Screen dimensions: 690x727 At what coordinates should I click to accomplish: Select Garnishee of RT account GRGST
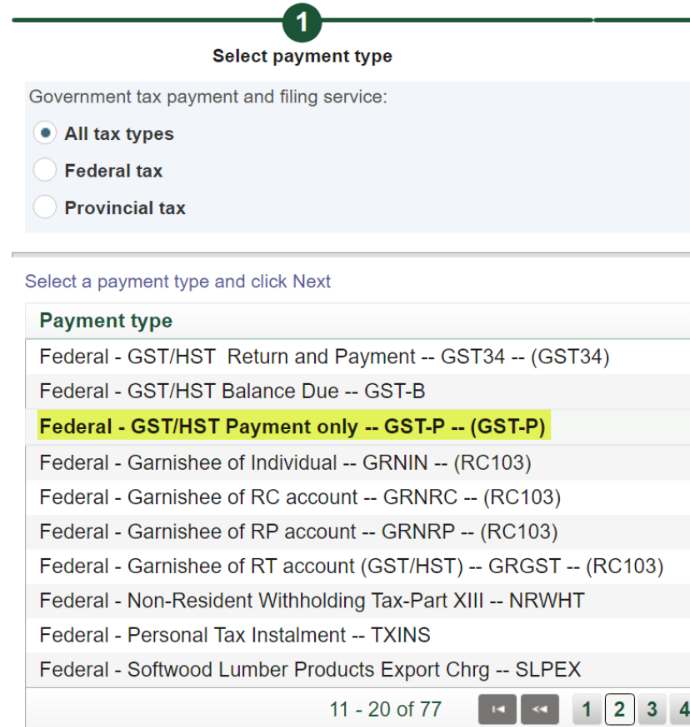coord(358,566)
